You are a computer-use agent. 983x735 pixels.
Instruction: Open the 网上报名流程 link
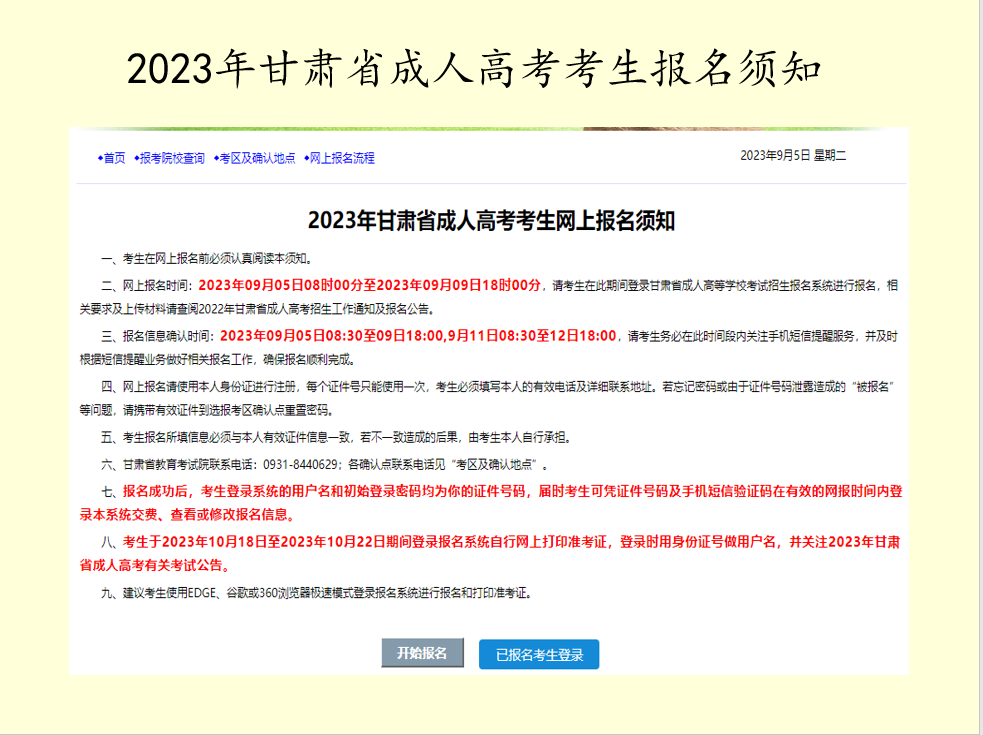tap(342, 158)
